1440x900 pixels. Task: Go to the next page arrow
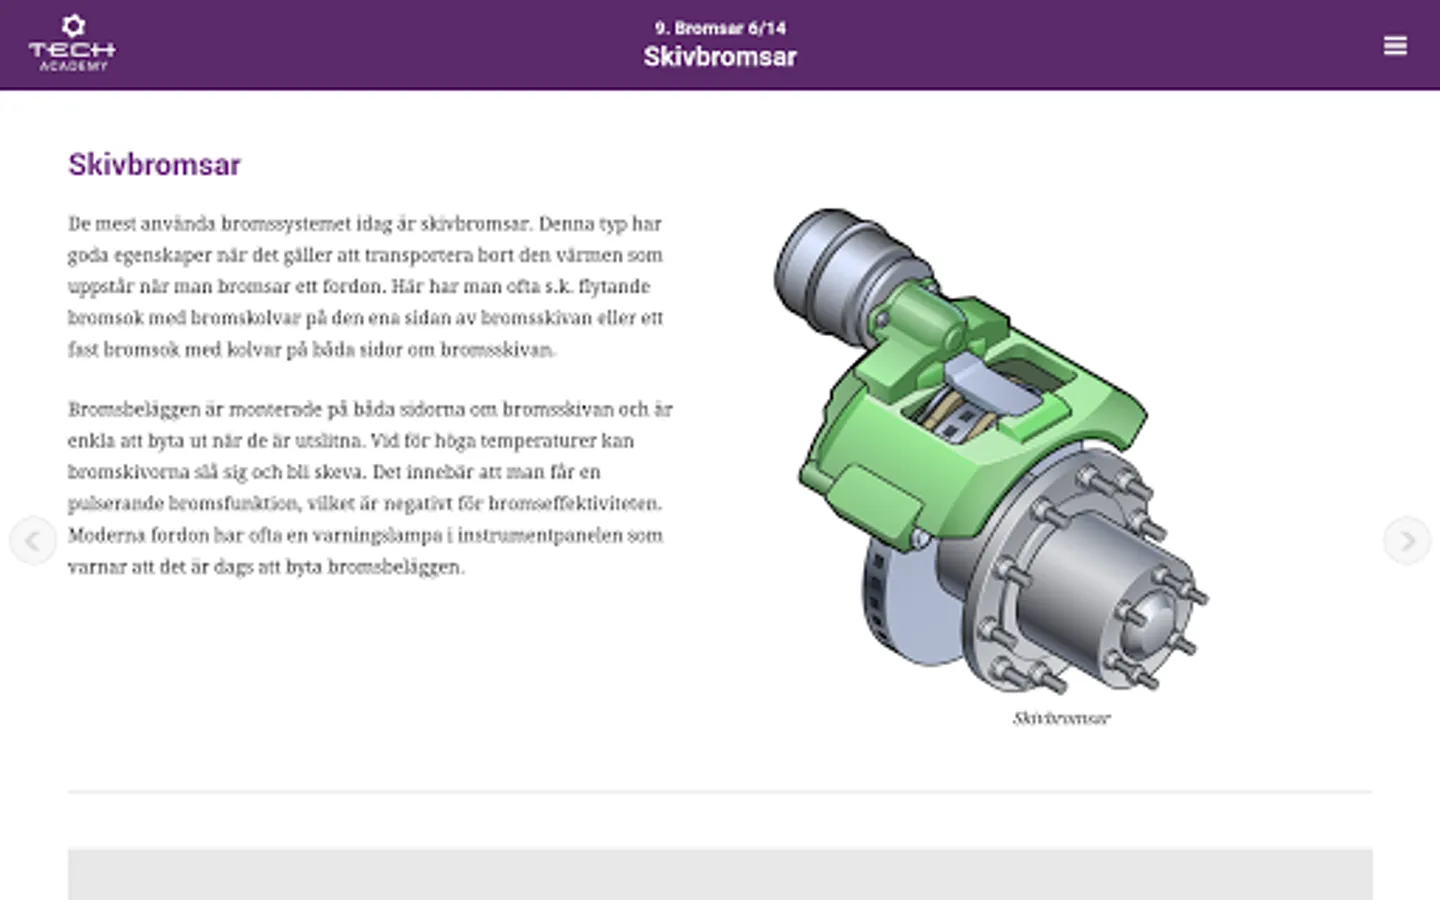(x=1407, y=541)
